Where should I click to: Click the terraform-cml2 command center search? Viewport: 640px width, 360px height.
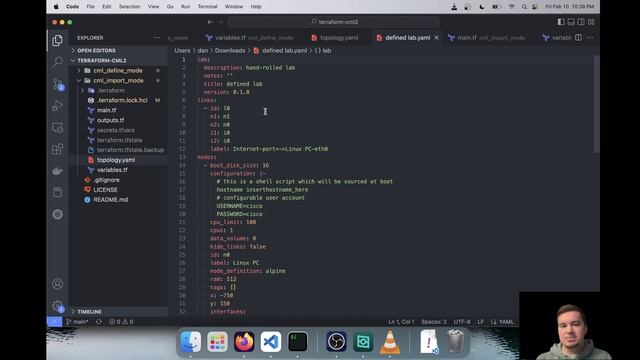click(x=334, y=22)
